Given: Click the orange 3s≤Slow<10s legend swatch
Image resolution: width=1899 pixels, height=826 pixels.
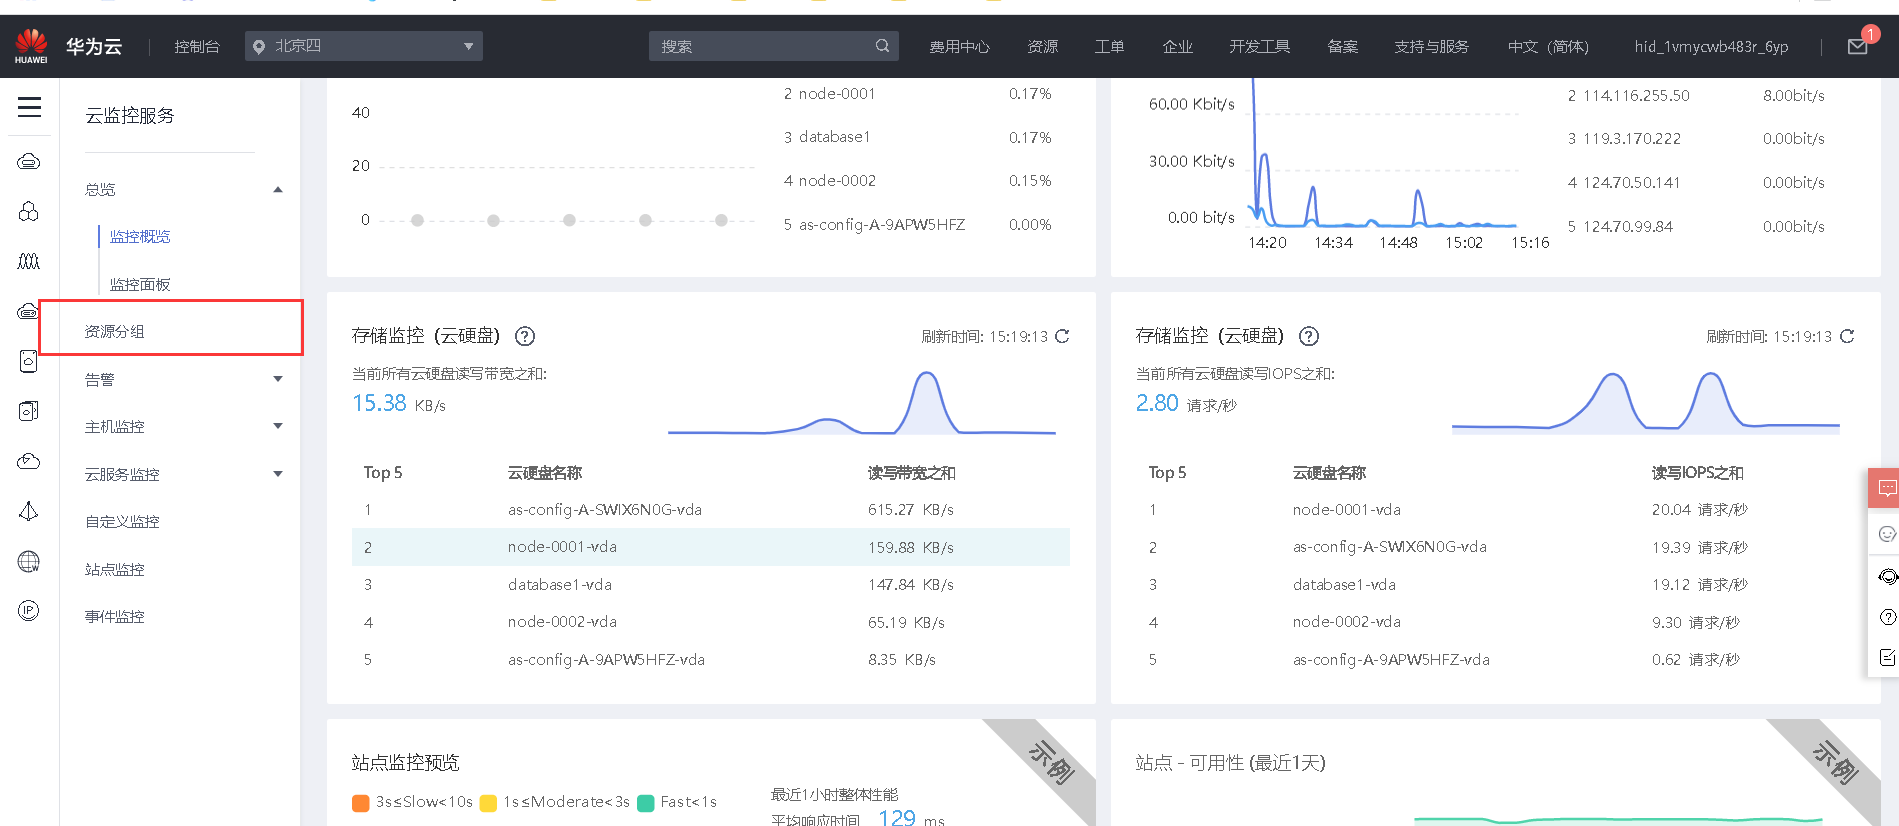Looking at the screenshot, I should click(361, 803).
